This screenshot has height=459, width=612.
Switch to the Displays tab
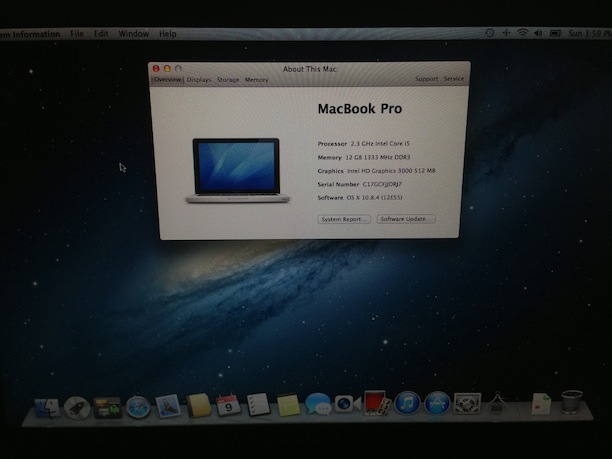click(199, 79)
